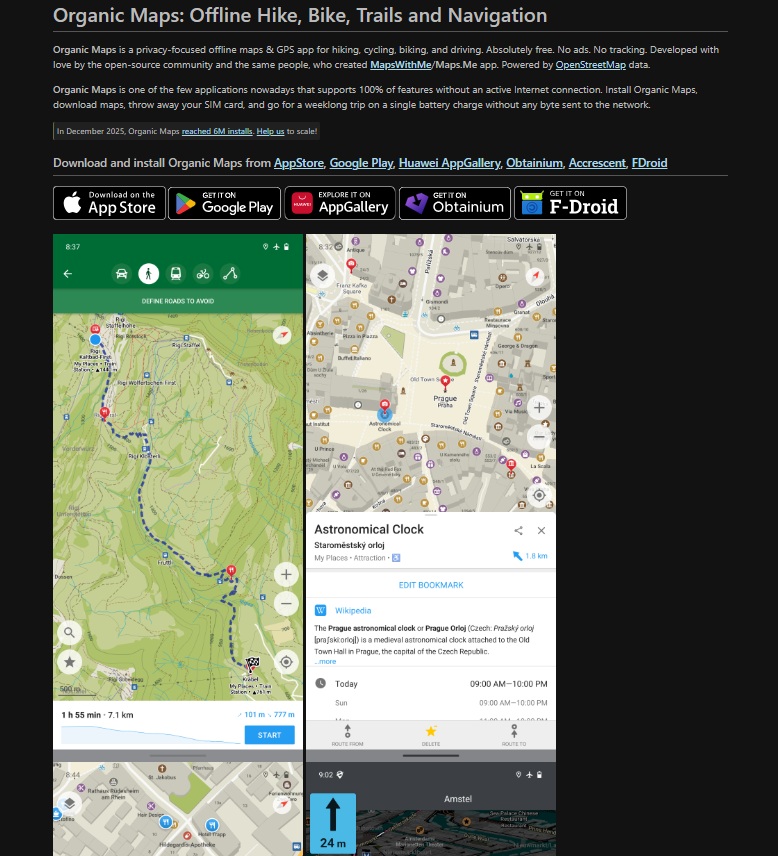The width and height of the screenshot is (778, 856).
Task: Click the Delete bookmark star
Action: click(431, 735)
